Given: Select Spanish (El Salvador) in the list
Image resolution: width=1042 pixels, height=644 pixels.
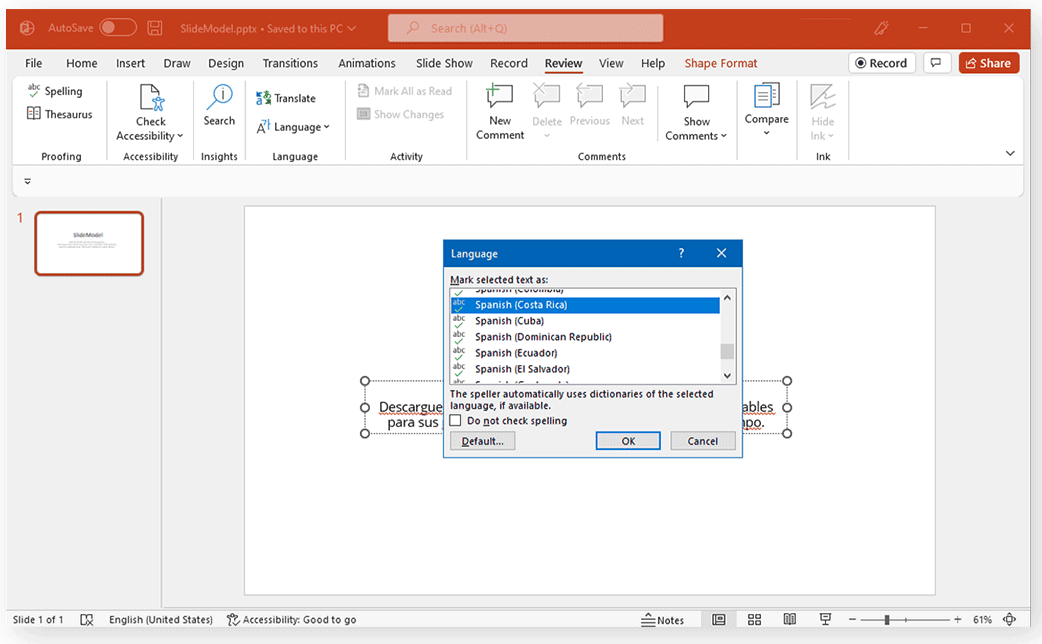Looking at the screenshot, I should click(585, 369).
